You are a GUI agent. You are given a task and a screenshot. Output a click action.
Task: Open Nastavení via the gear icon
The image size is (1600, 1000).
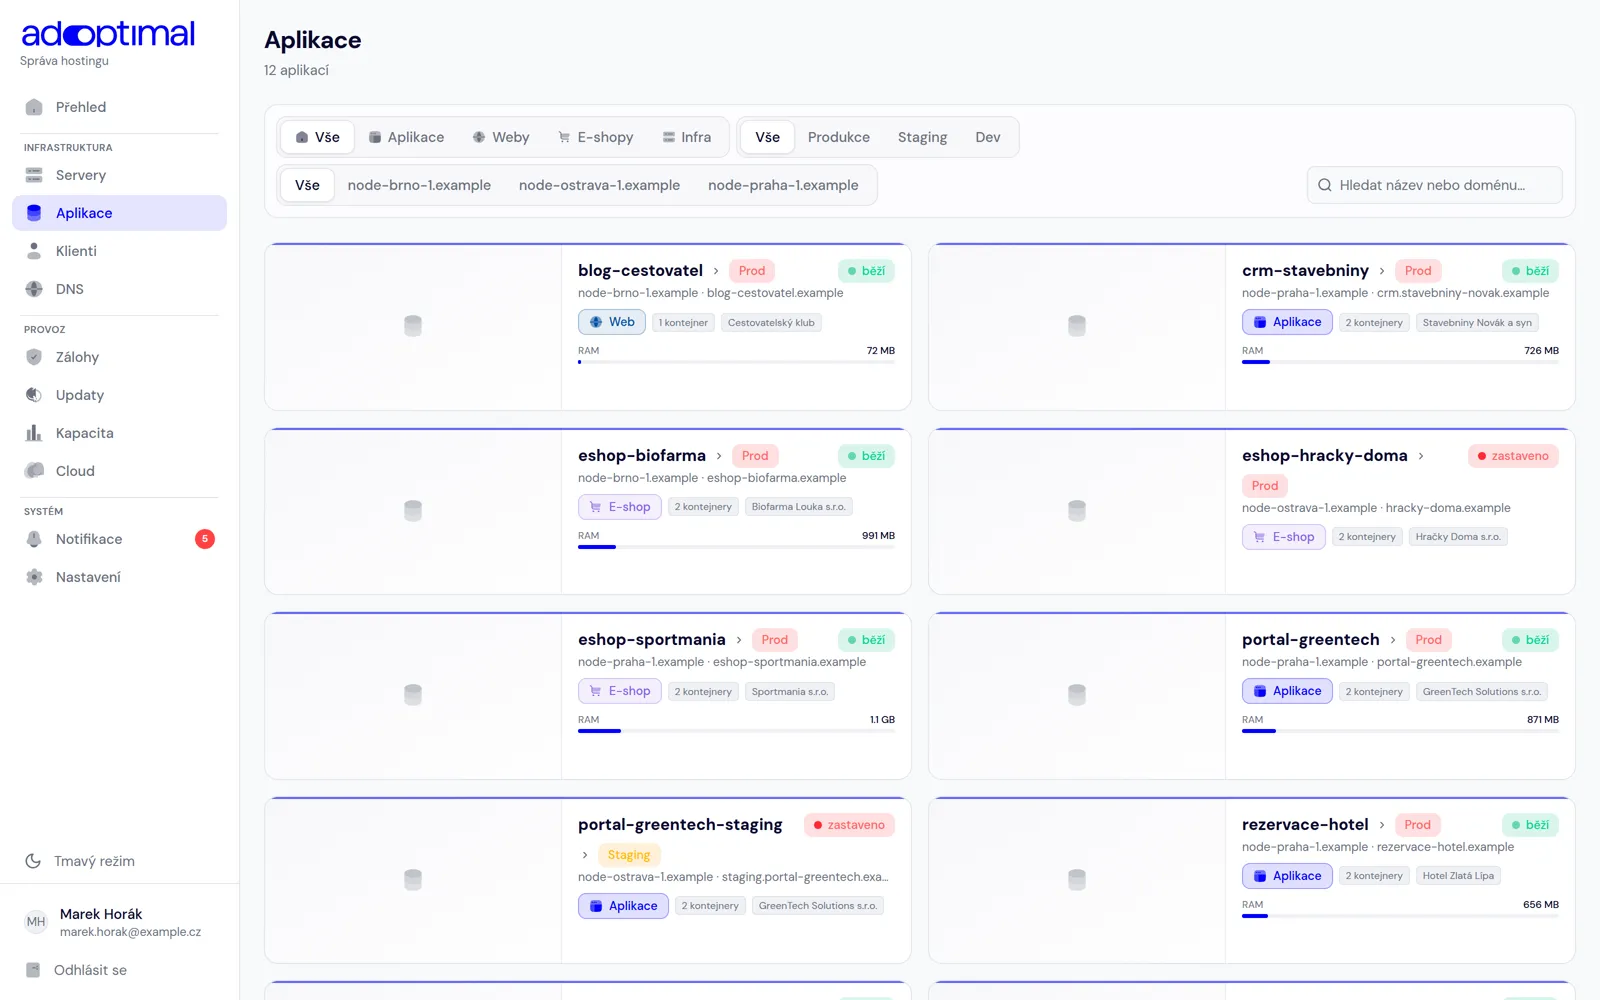tap(34, 577)
